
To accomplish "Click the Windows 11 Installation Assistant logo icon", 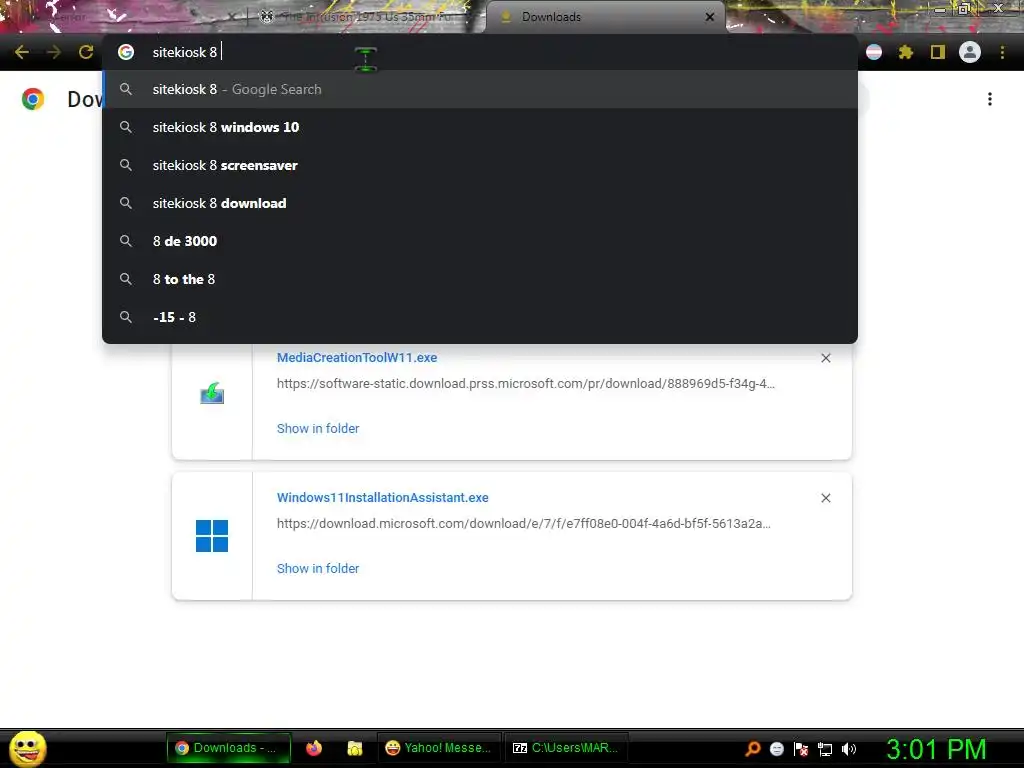I will click(x=212, y=536).
